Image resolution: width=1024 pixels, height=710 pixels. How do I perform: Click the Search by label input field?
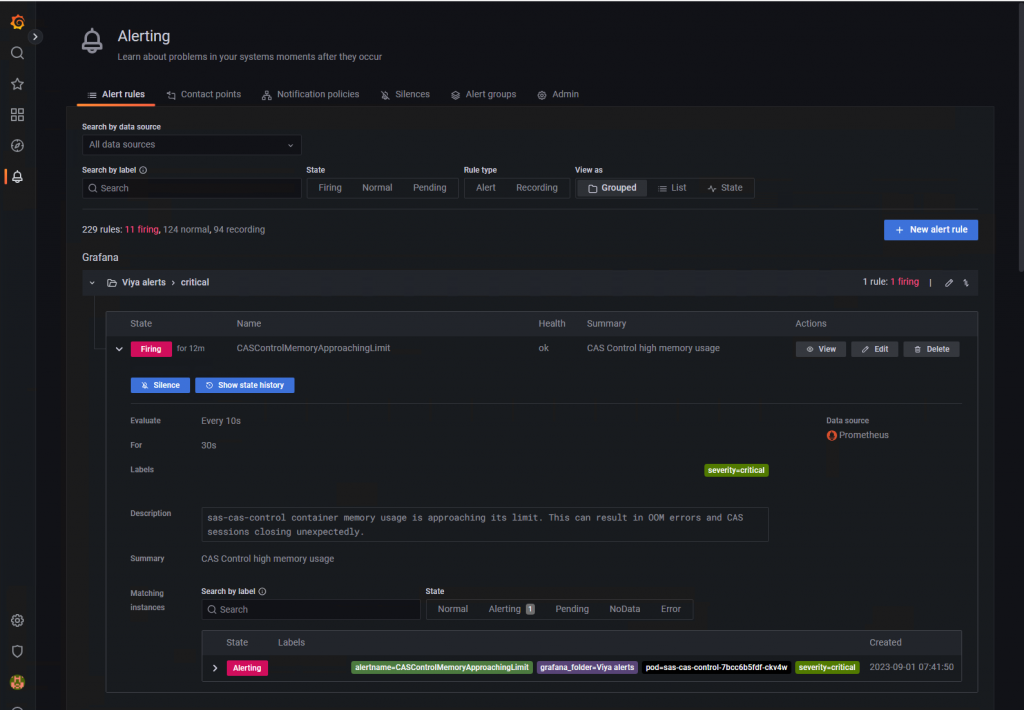[x=190, y=188]
